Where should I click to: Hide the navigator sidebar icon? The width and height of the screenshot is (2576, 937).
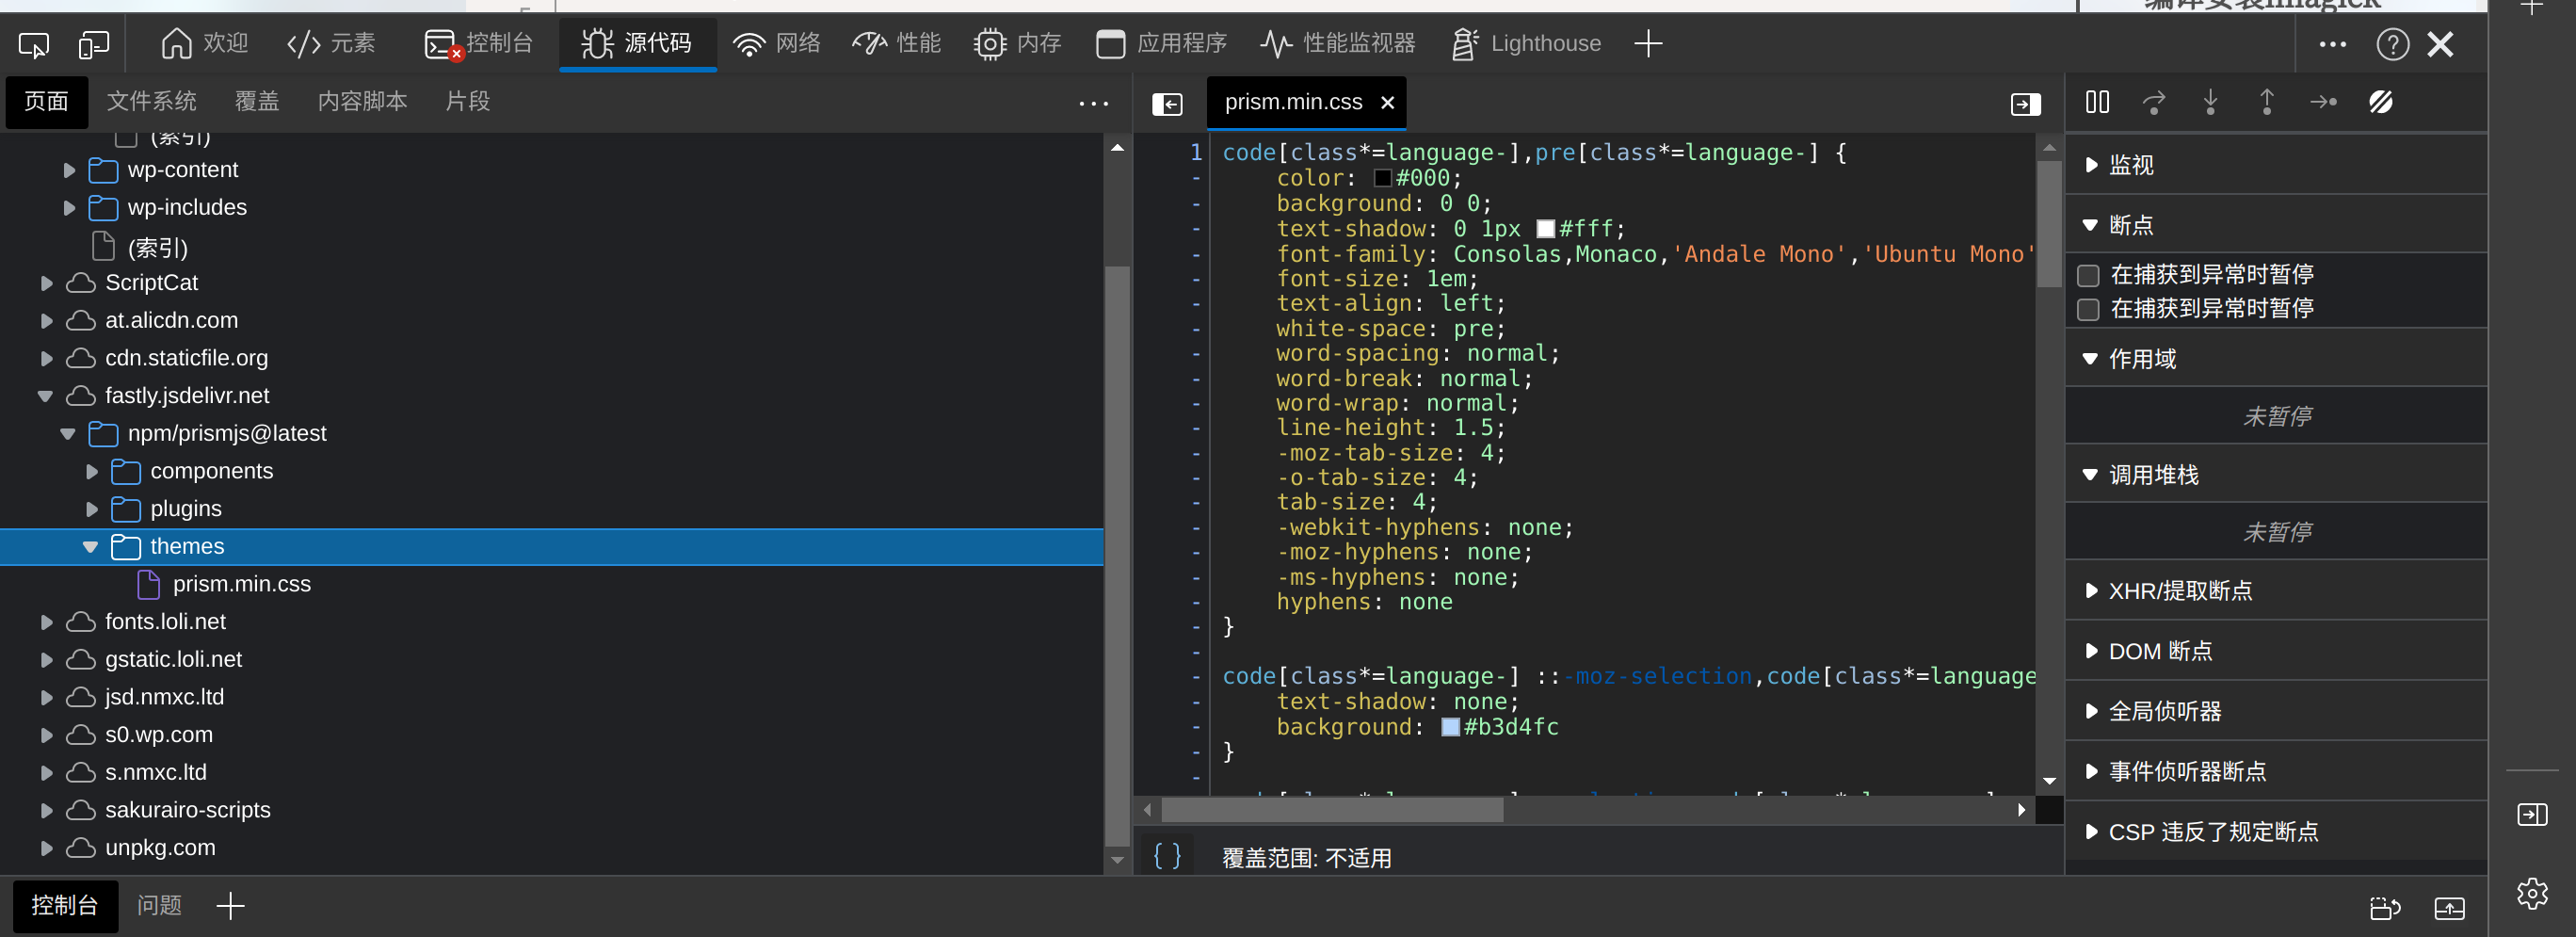pyautogui.click(x=1167, y=103)
